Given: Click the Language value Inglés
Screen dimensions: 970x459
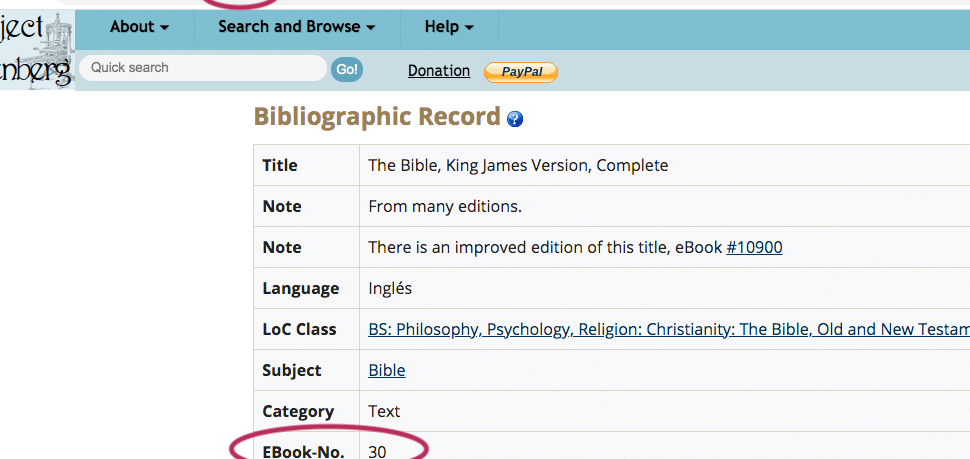Looking at the screenshot, I should click(x=390, y=288).
